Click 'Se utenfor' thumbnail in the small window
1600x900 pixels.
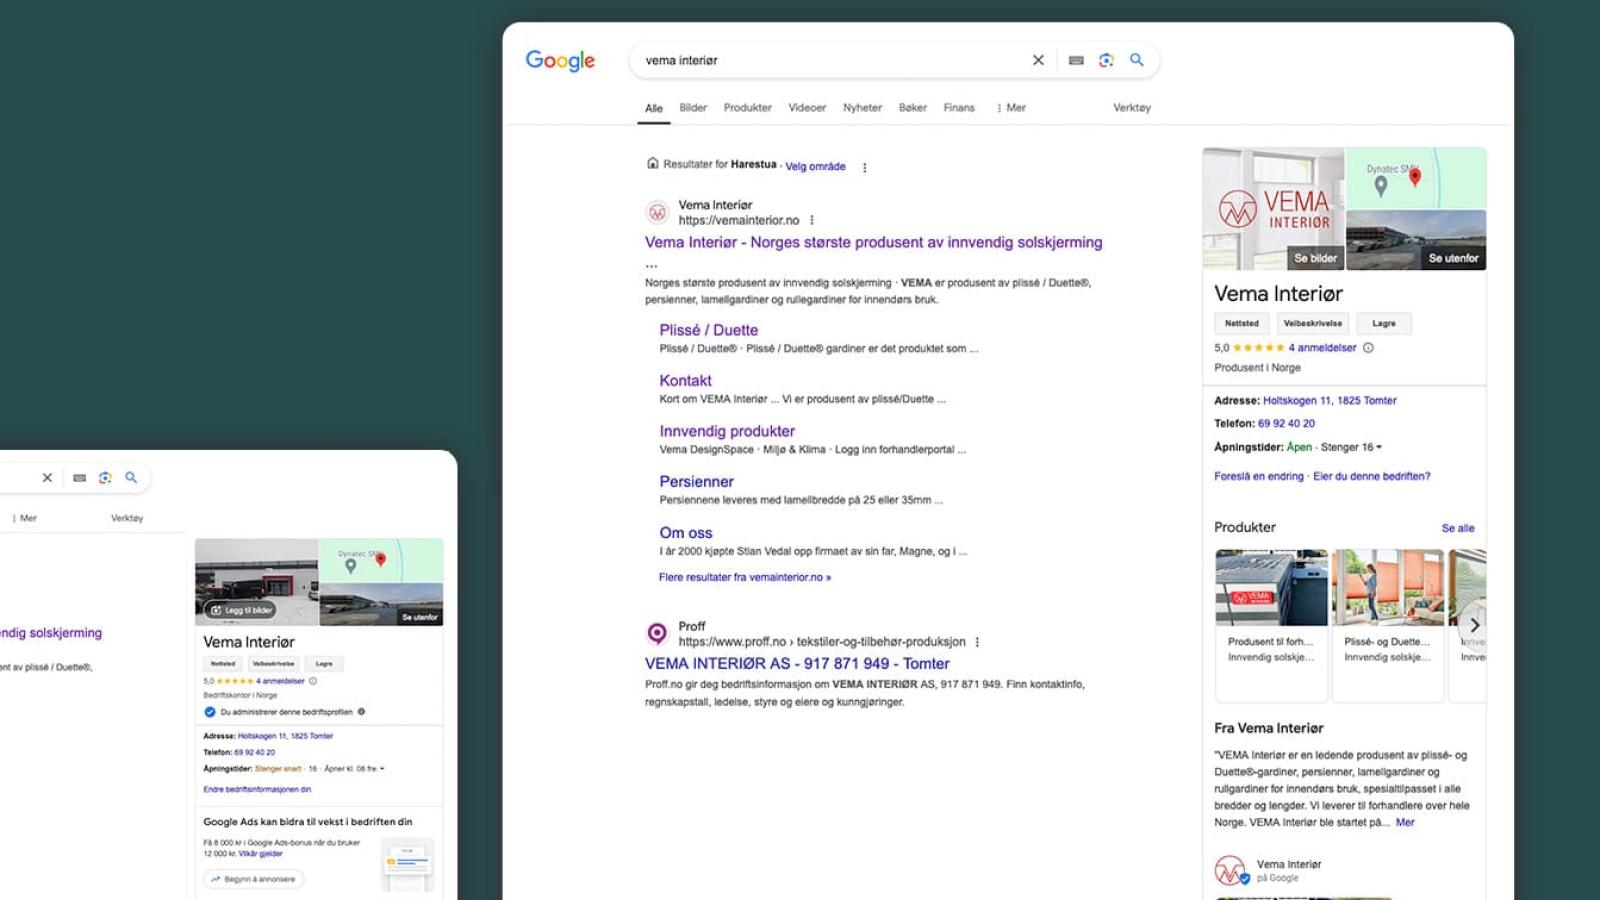[420, 617]
